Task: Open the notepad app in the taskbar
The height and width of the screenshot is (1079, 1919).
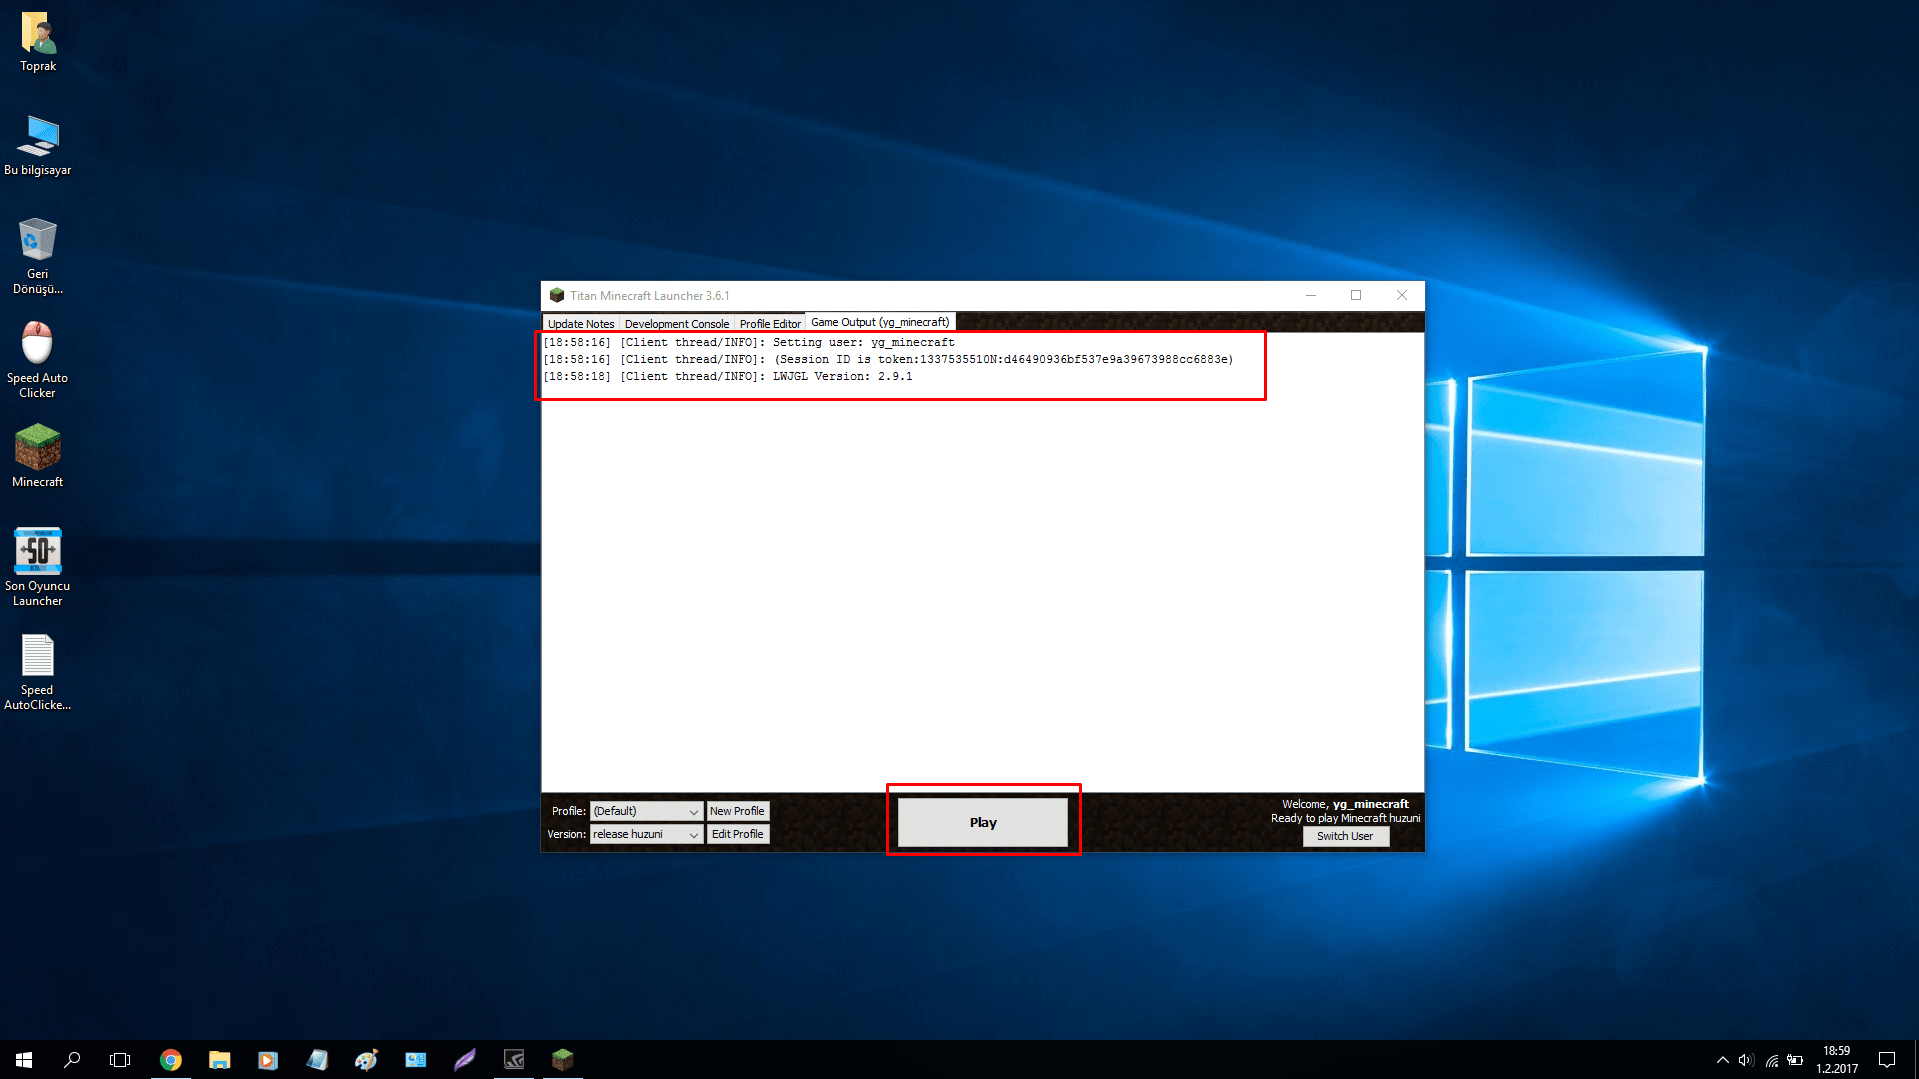Action: [x=317, y=1060]
